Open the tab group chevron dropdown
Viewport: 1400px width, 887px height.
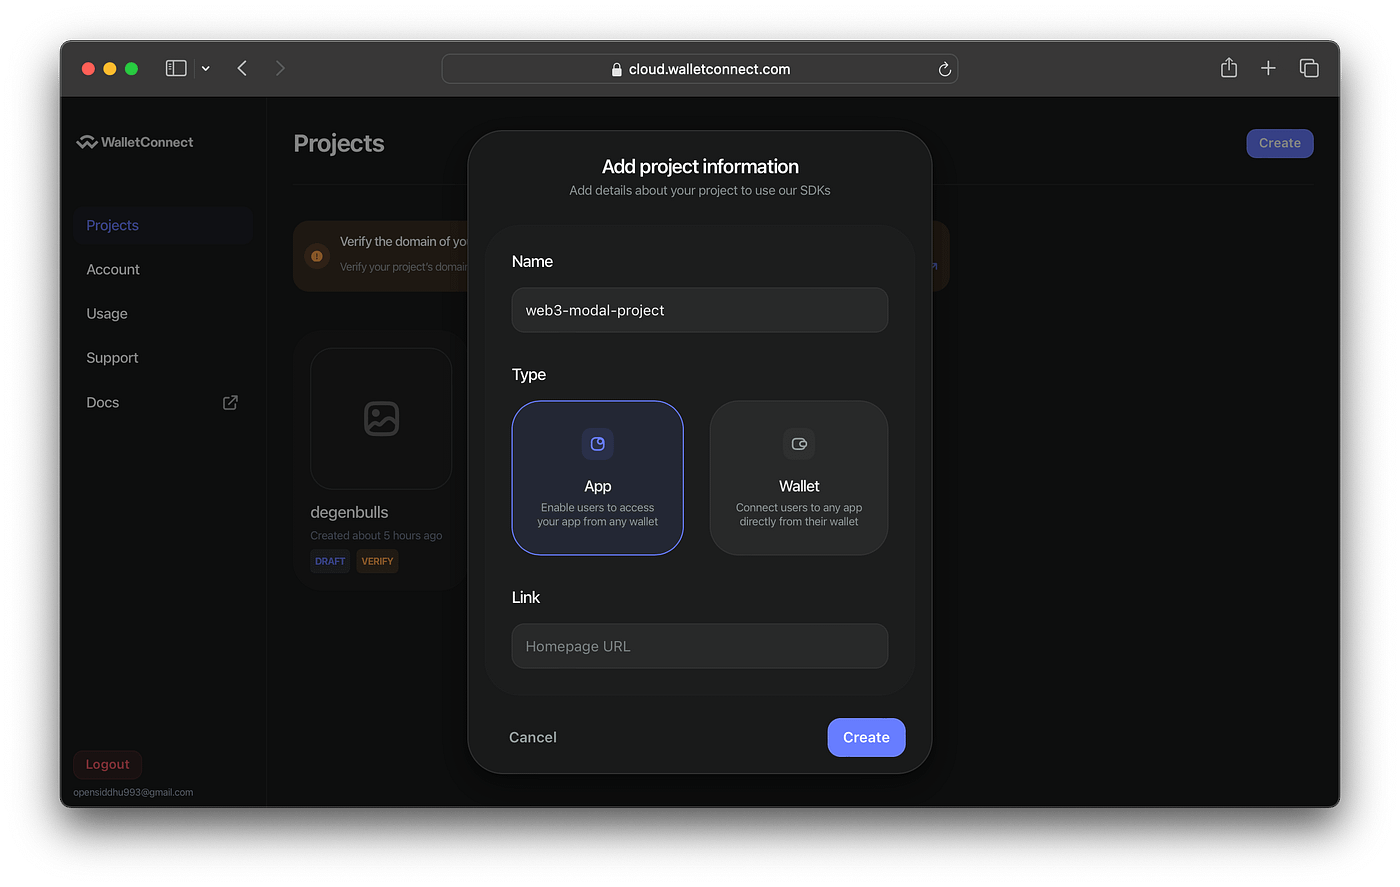click(206, 68)
